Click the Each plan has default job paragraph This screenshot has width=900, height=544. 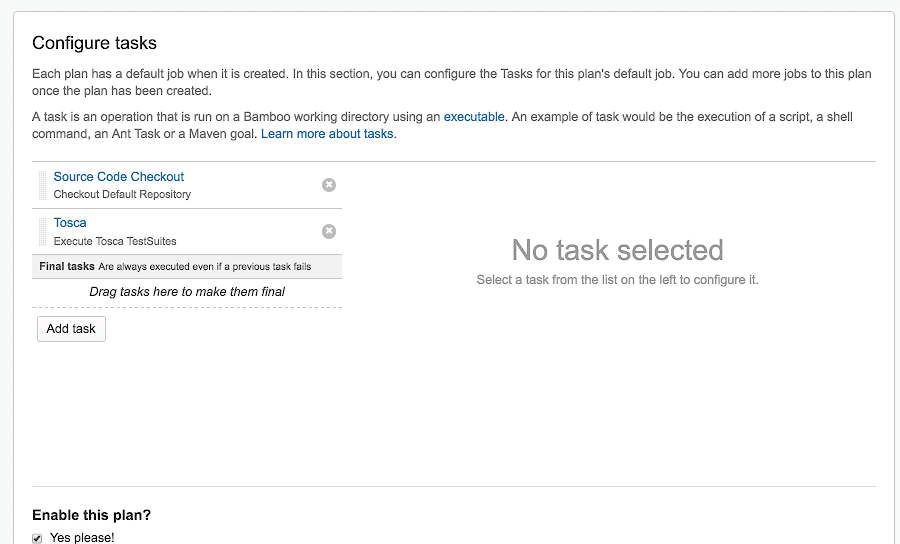point(452,82)
